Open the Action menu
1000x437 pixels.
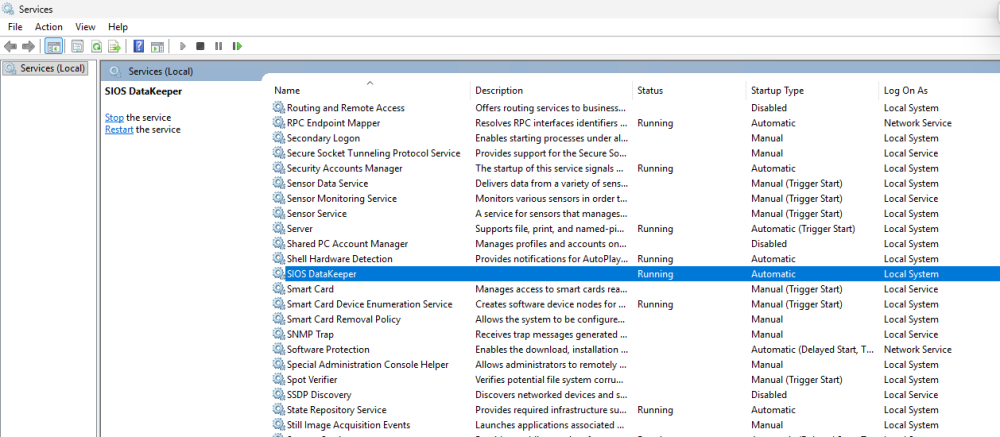point(48,27)
